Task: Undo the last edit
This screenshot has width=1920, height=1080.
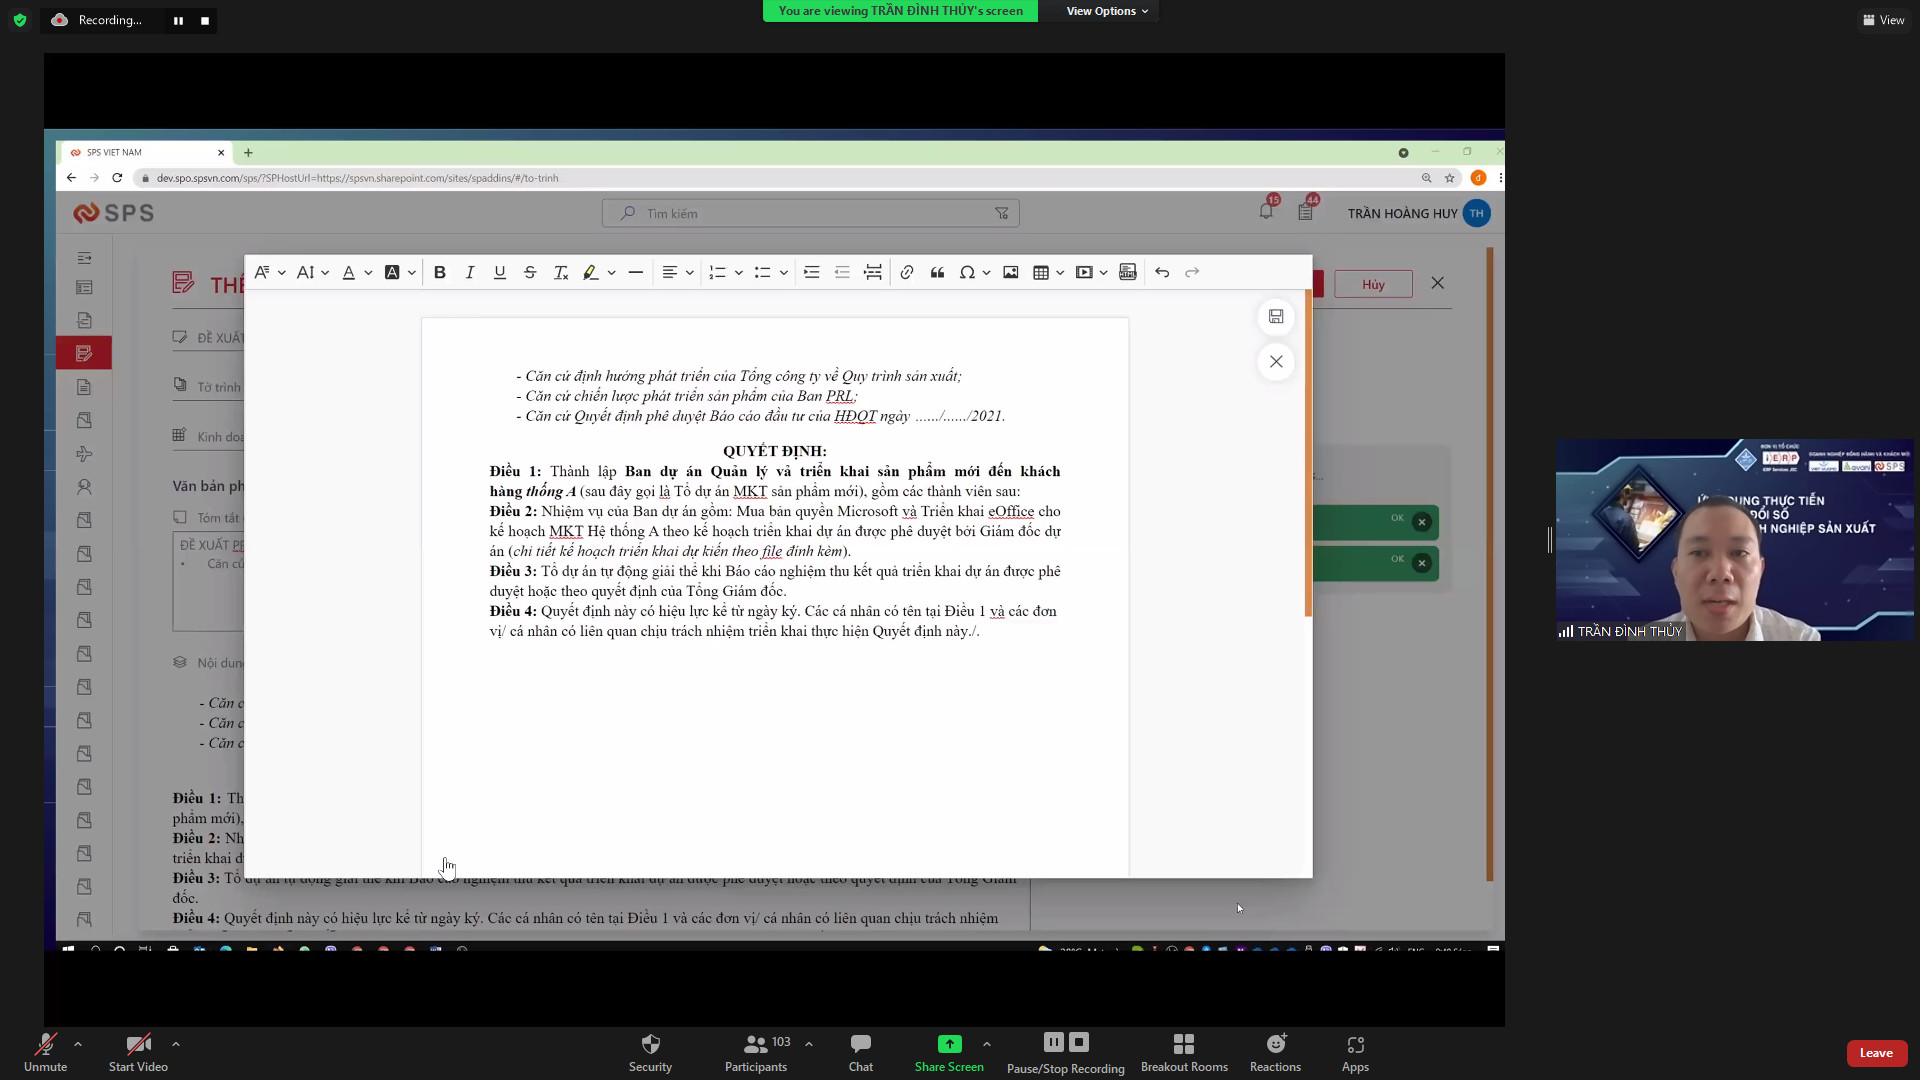Action: [1162, 272]
